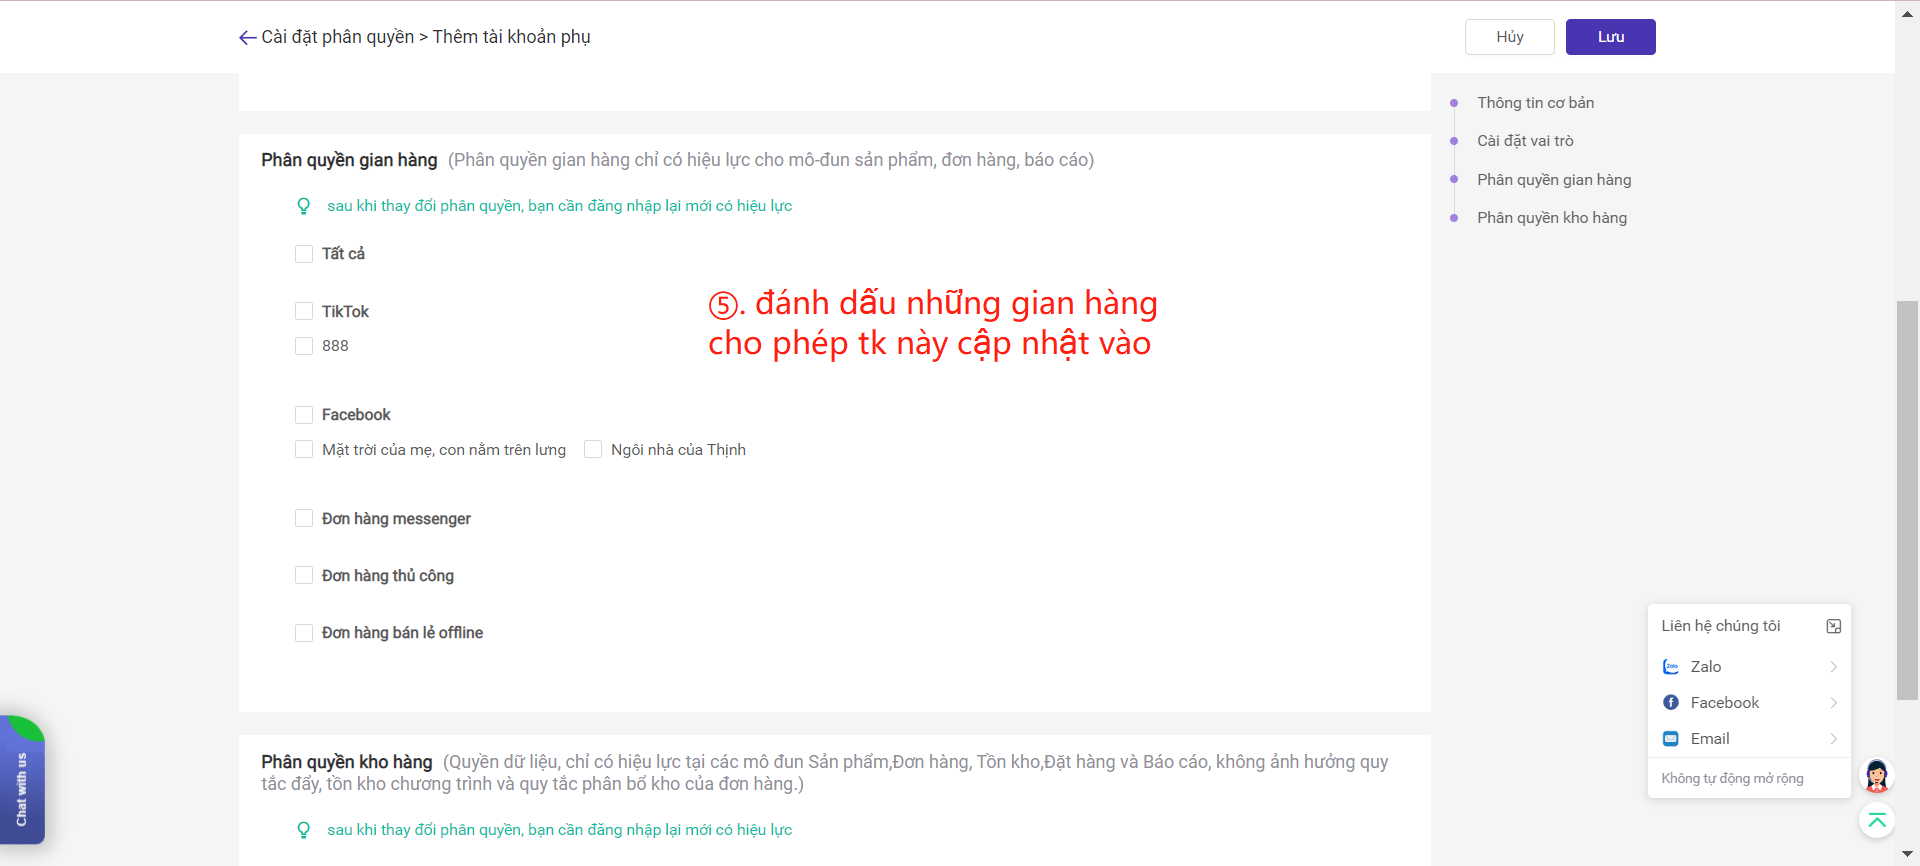This screenshot has height=866, width=1920.
Task: Go to Phân quyền kho hàng section
Action: 1551,218
